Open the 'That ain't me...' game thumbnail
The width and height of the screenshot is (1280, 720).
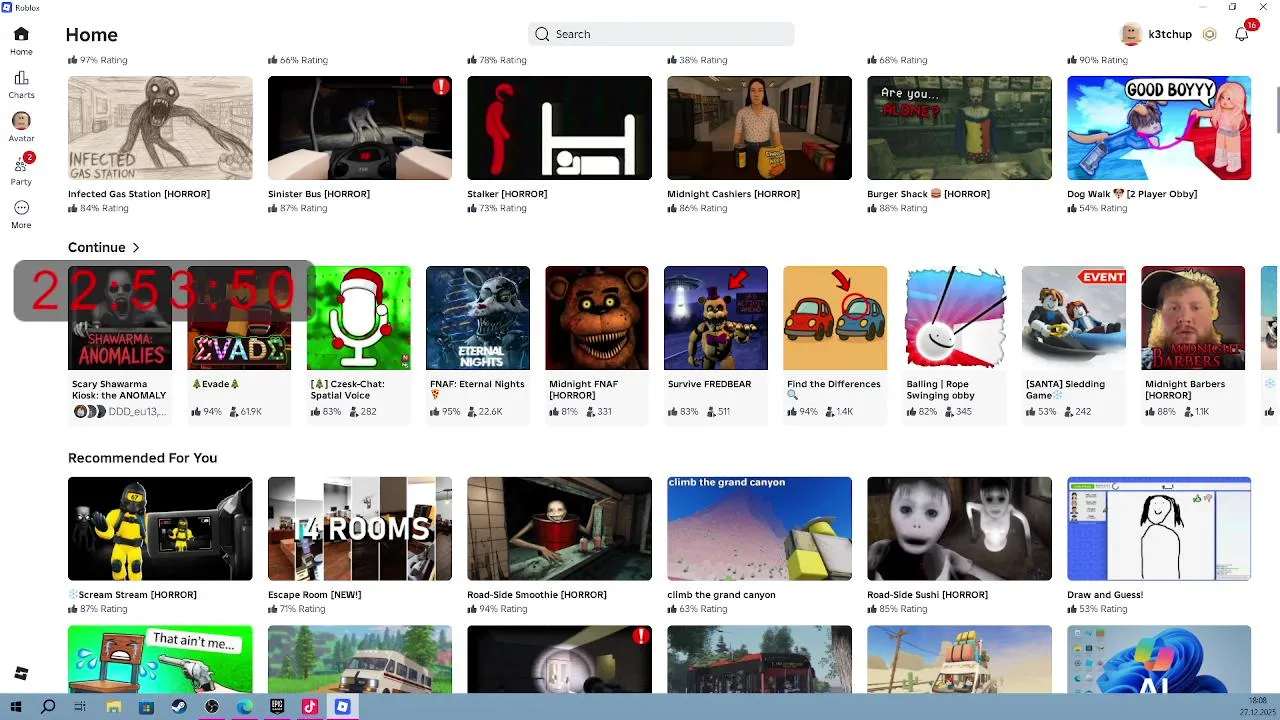[x=160, y=659]
